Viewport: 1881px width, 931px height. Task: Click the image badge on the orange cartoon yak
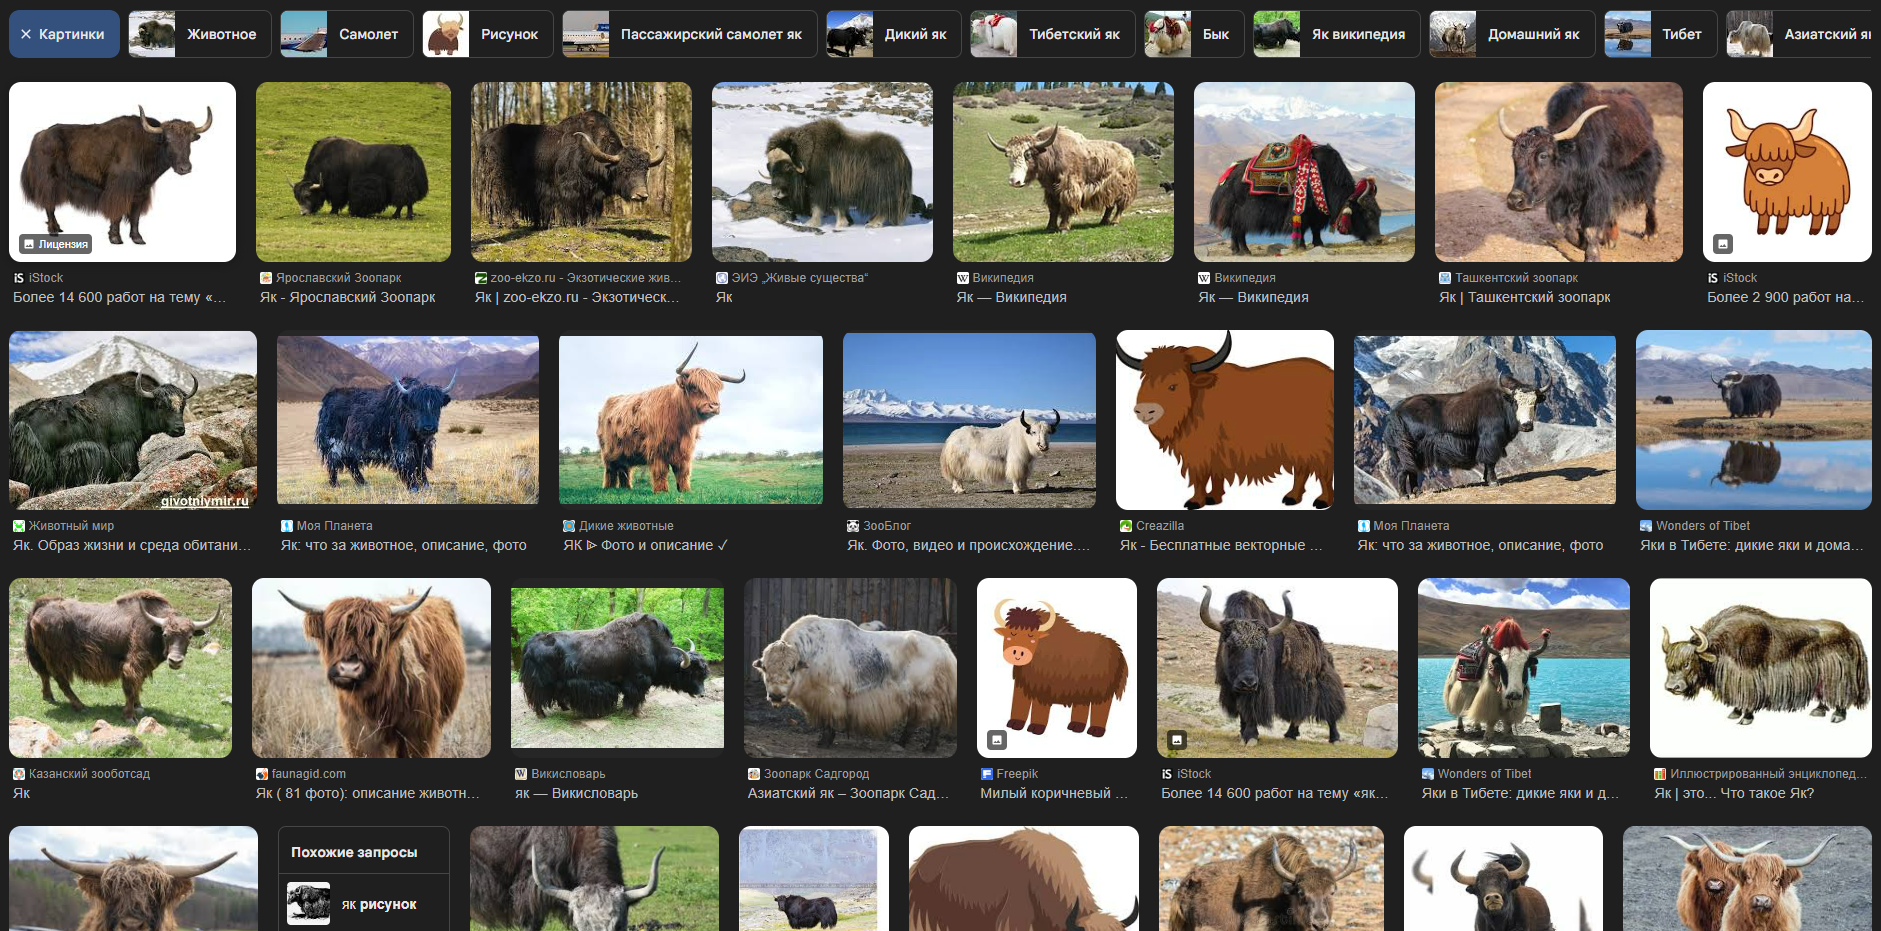coord(1723,244)
